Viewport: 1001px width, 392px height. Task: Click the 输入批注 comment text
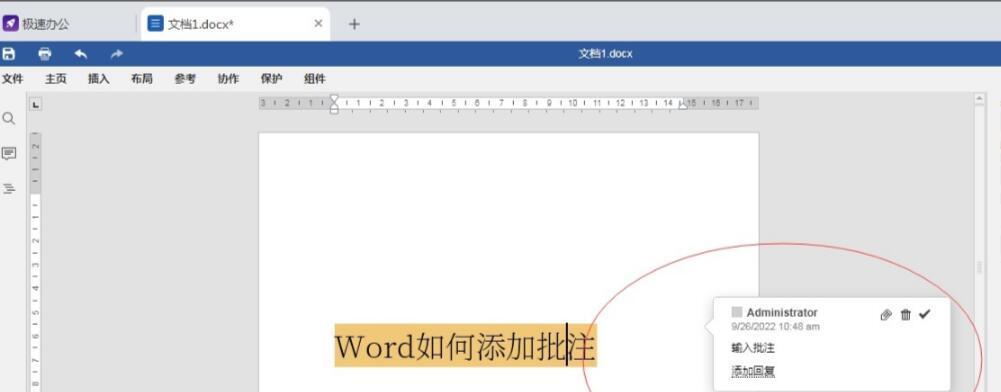pyautogui.click(x=753, y=348)
